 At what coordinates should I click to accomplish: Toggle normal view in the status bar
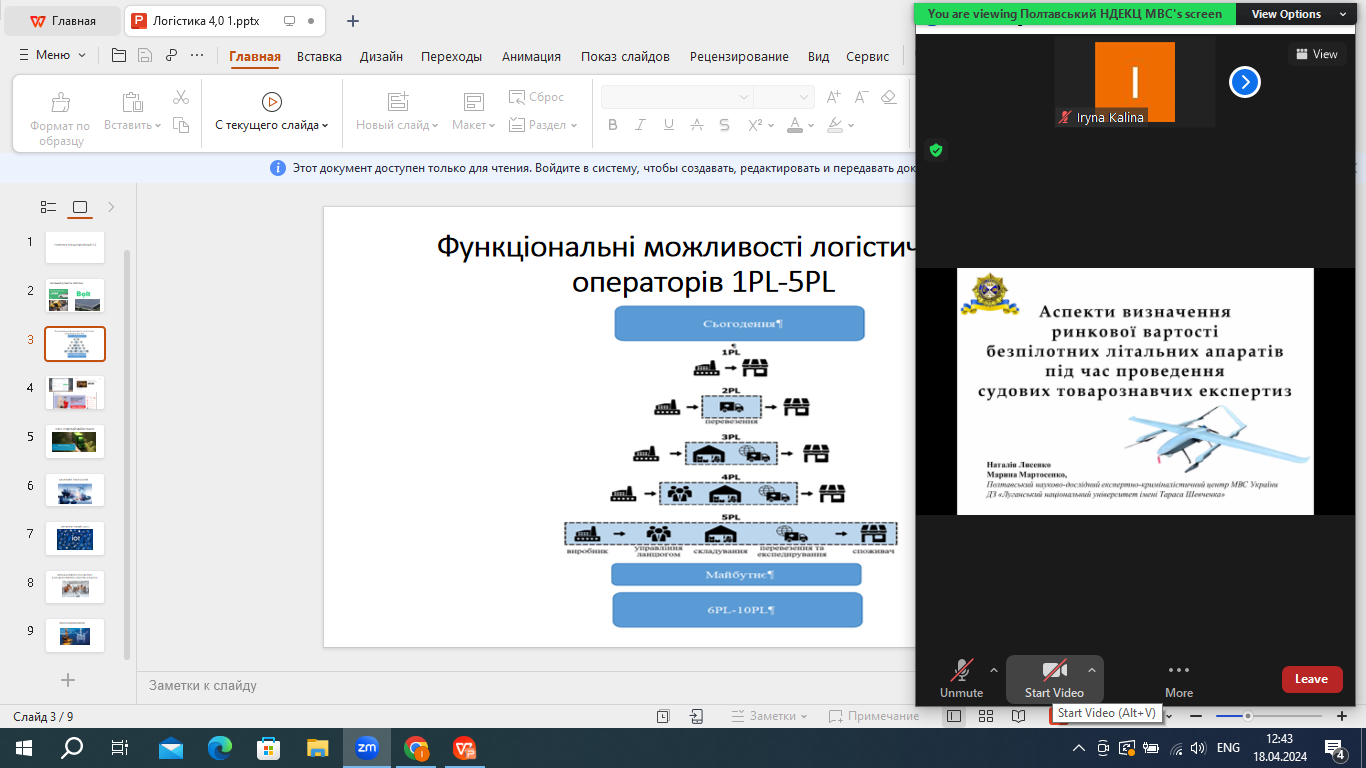(x=954, y=716)
